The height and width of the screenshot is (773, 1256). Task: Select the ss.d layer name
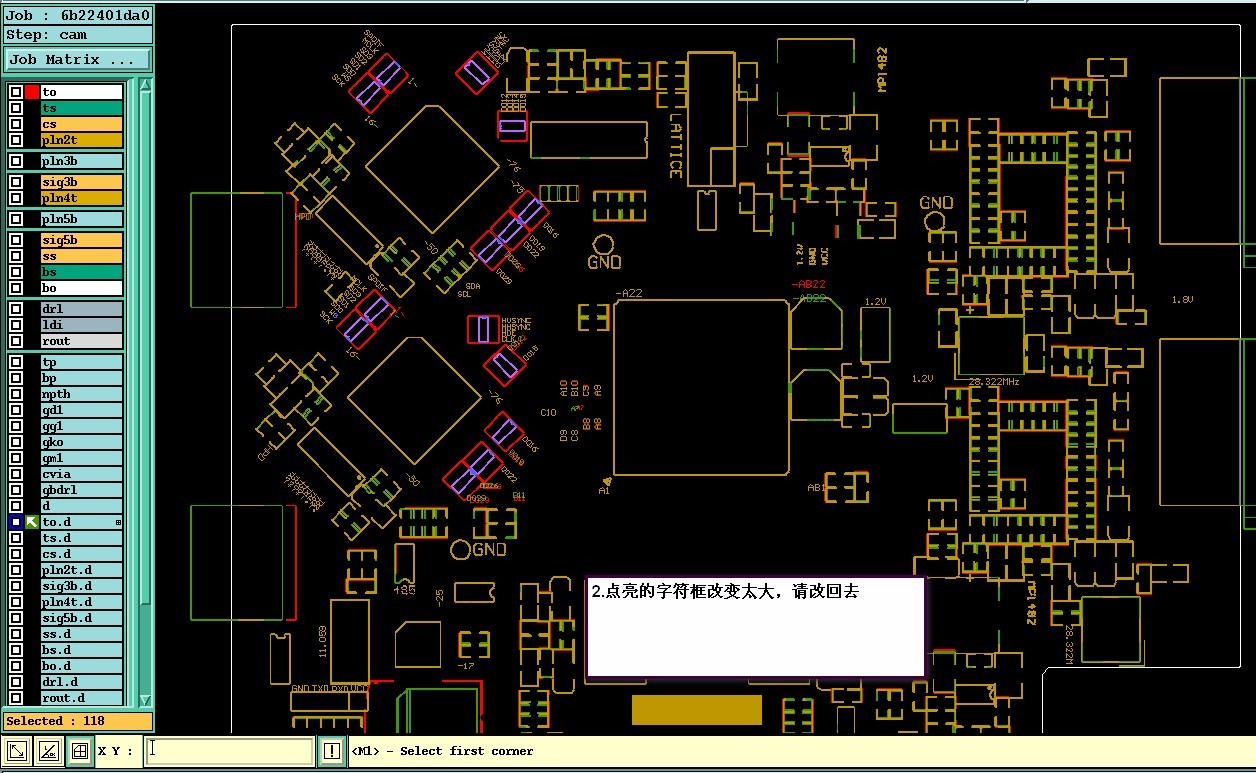81,634
